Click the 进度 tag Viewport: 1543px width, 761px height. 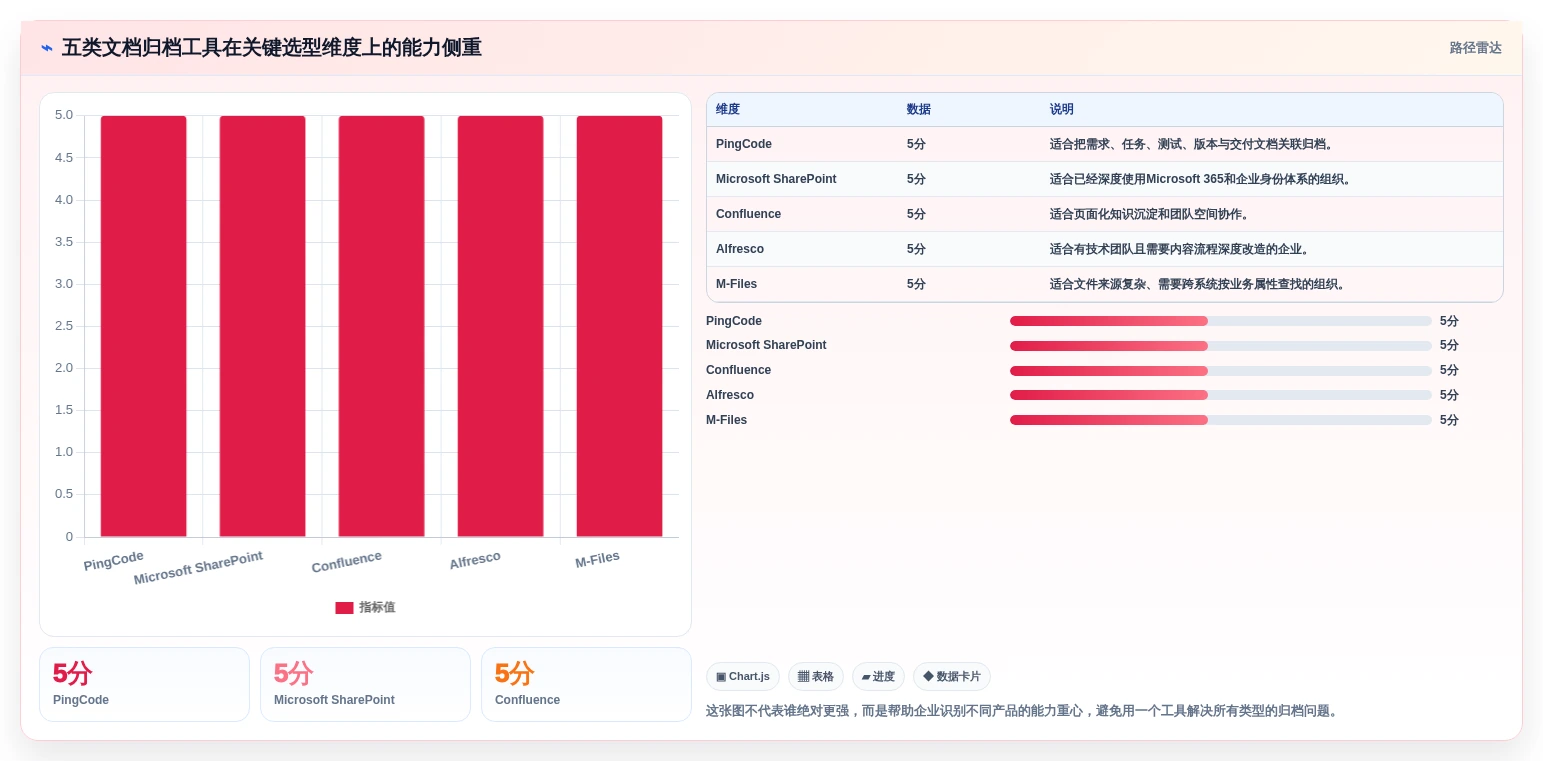[x=878, y=677]
